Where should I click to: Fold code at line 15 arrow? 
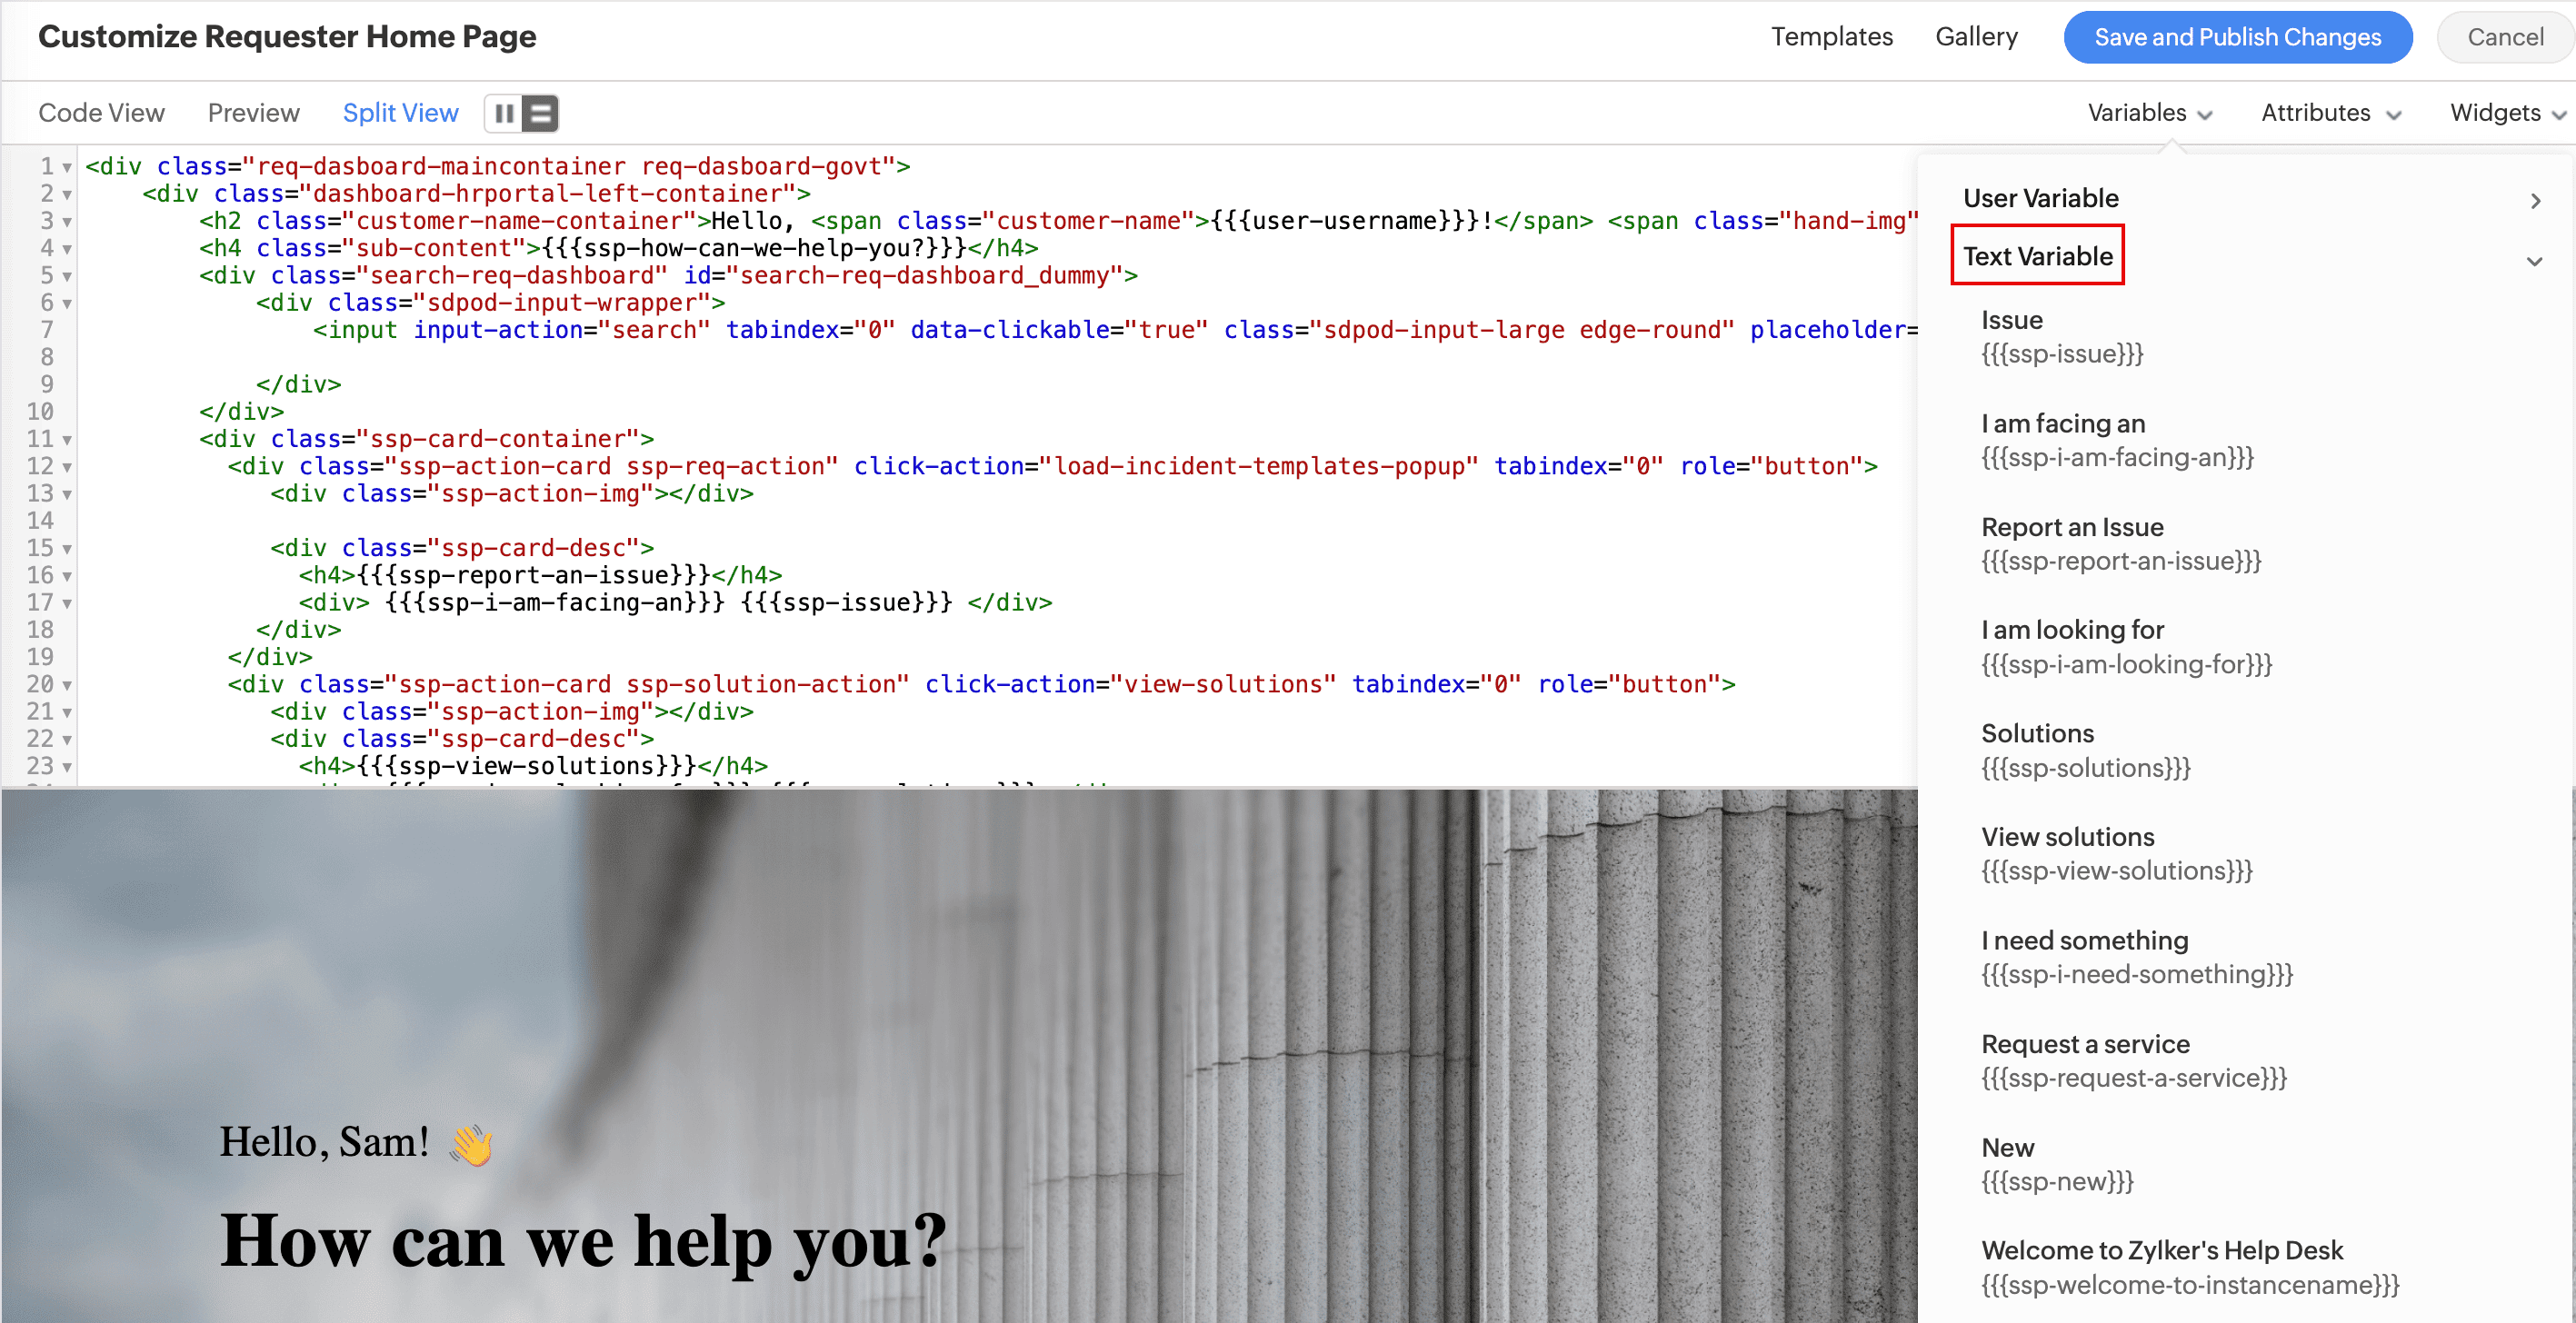pyautogui.click(x=67, y=550)
